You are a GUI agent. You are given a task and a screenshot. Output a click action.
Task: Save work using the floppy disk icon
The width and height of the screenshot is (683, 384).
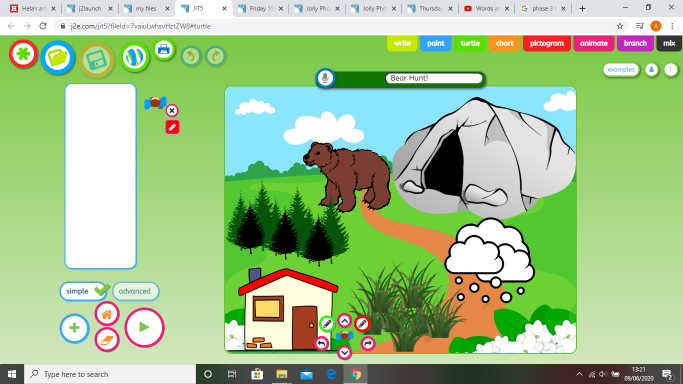point(96,60)
